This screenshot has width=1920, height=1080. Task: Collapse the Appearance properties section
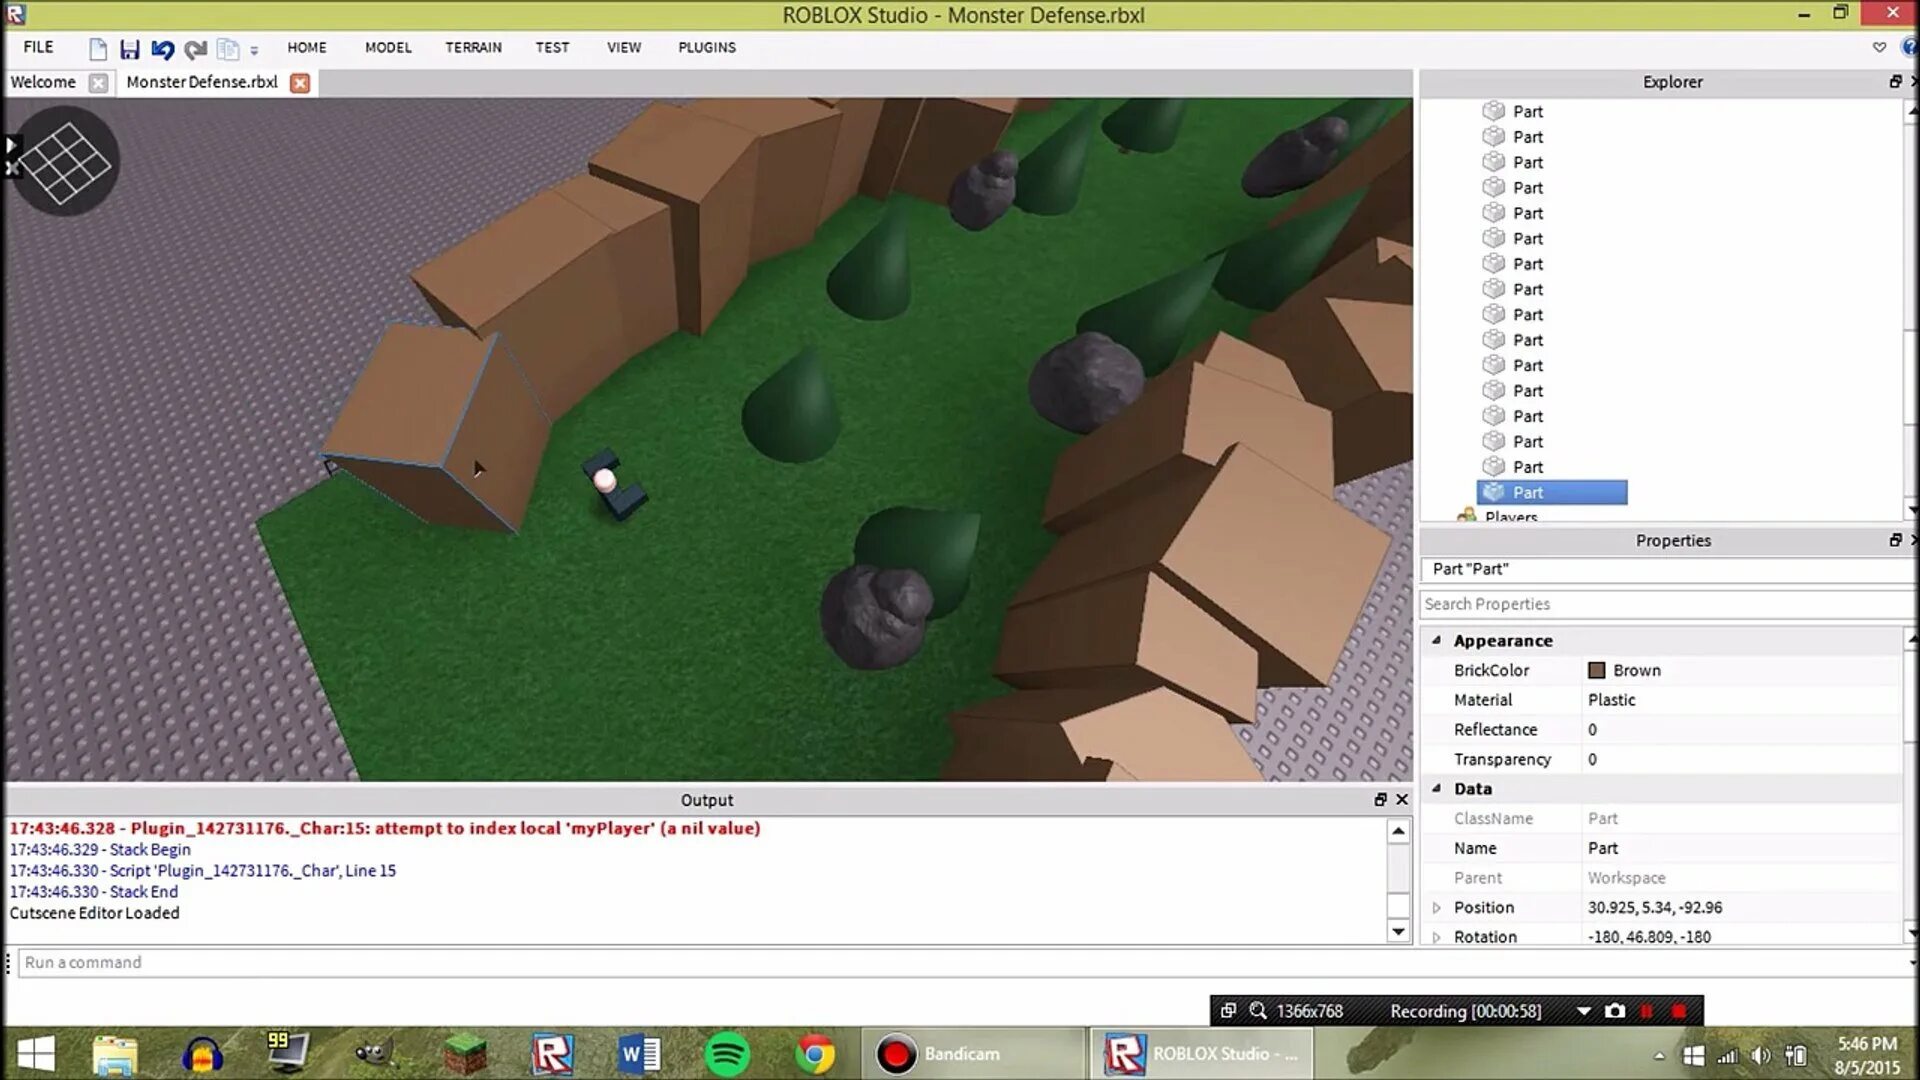[x=1437, y=640]
